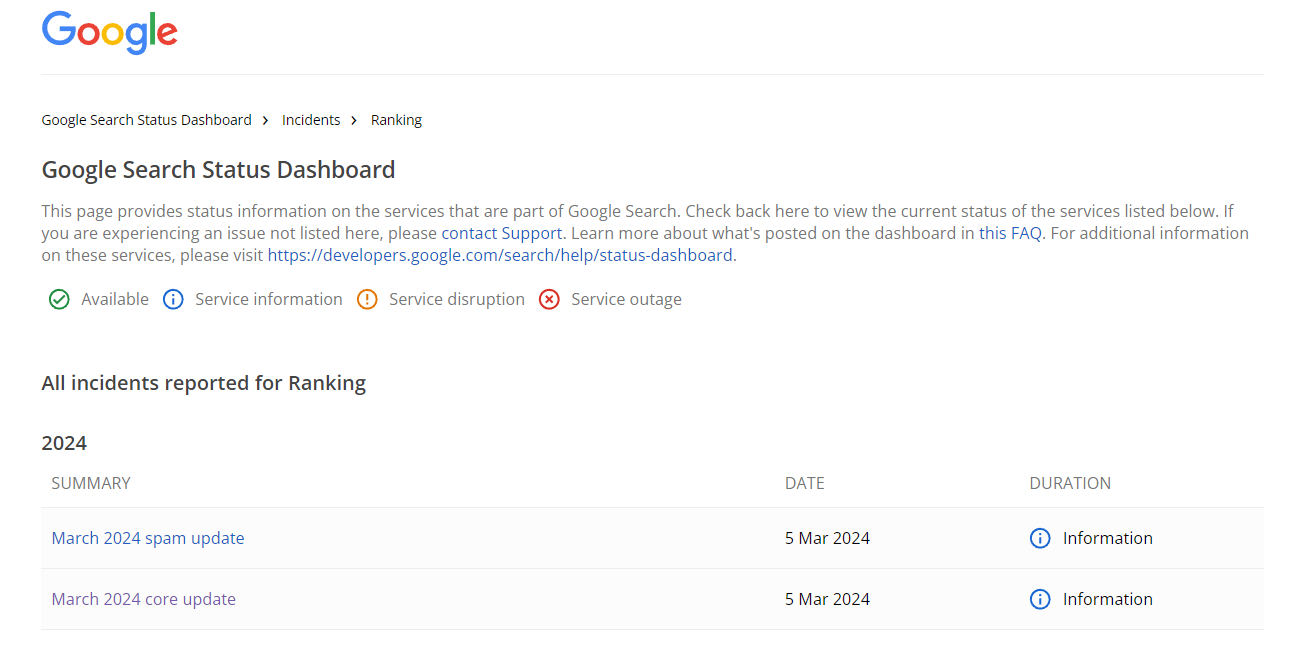
Task: Follow the "this FAQ" link
Action: point(1010,233)
